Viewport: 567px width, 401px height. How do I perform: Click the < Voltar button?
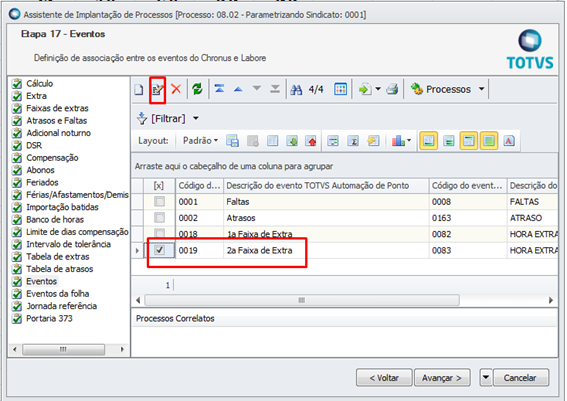coord(384,378)
